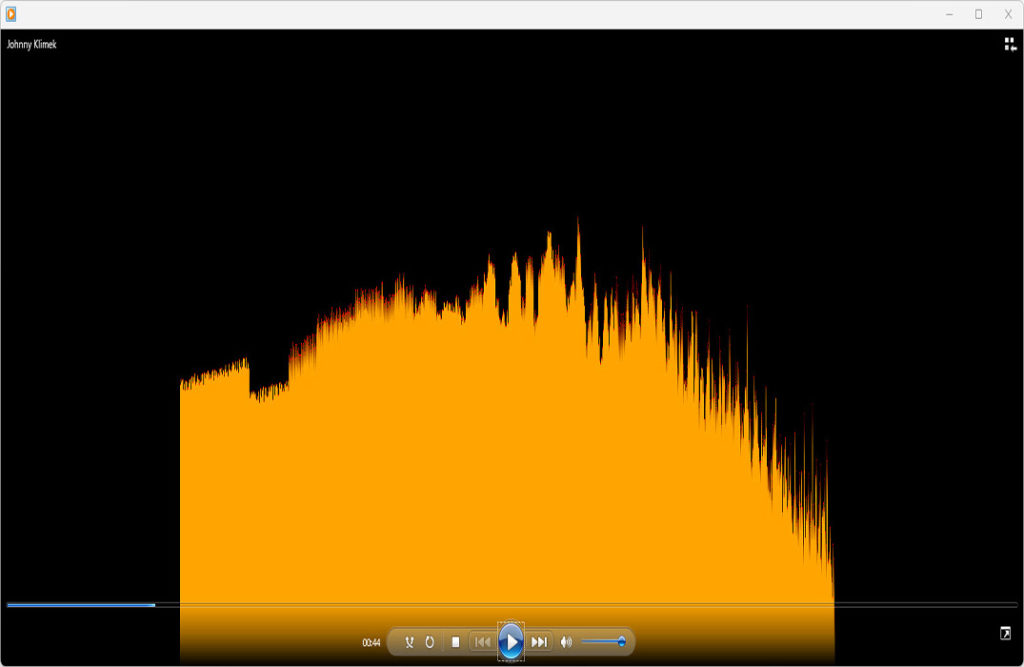Click the volume slider handle
This screenshot has width=1024, height=667.
(x=621, y=642)
